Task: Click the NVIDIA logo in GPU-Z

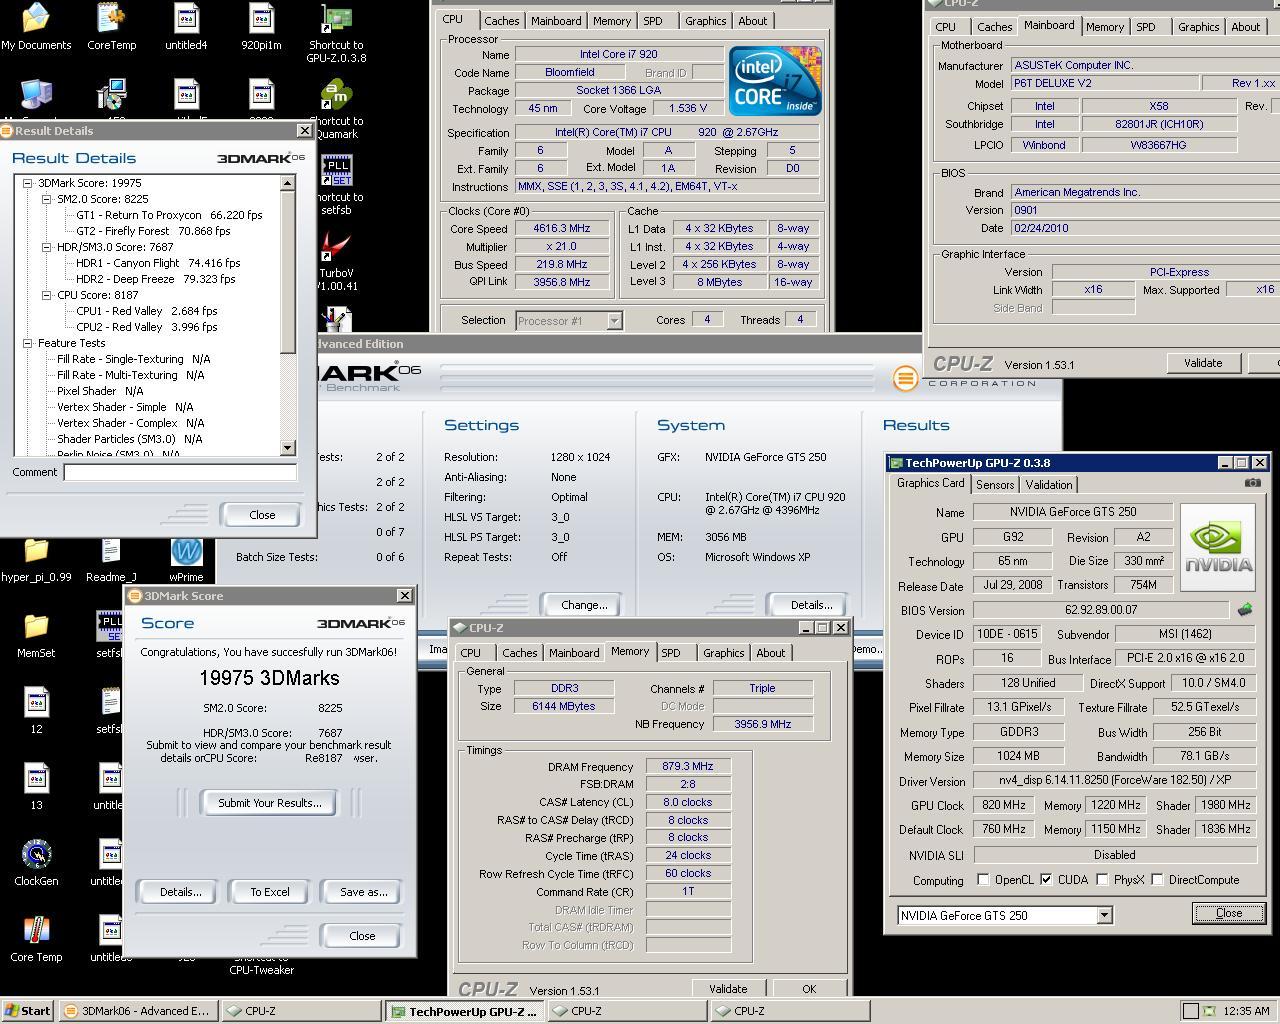Action: pos(1218,548)
